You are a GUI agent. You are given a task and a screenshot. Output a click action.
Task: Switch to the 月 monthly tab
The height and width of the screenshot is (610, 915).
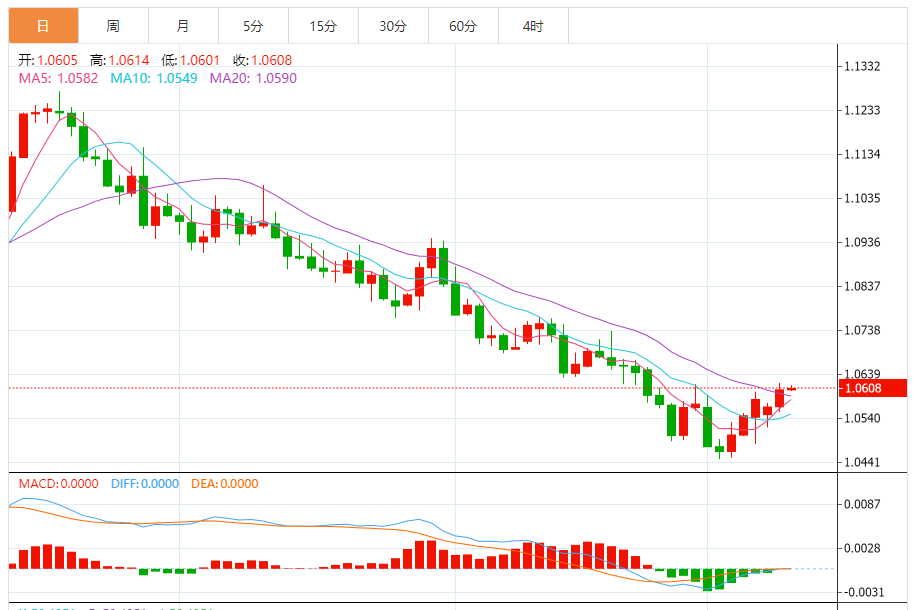tap(183, 26)
